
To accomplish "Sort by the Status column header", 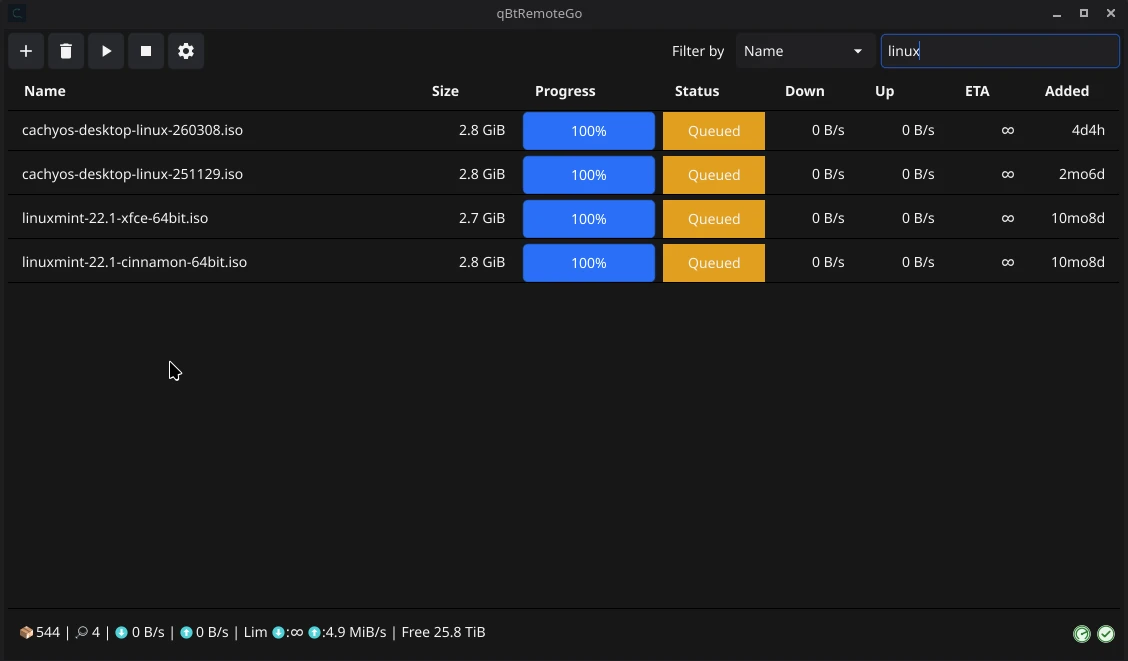I will (x=697, y=91).
